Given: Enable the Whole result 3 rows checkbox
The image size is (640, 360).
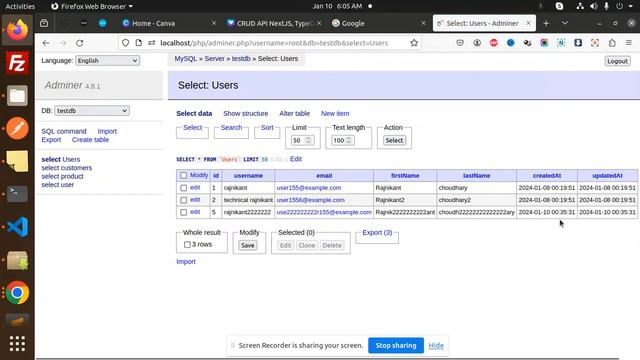Looking at the screenshot, I should [187, 244].
